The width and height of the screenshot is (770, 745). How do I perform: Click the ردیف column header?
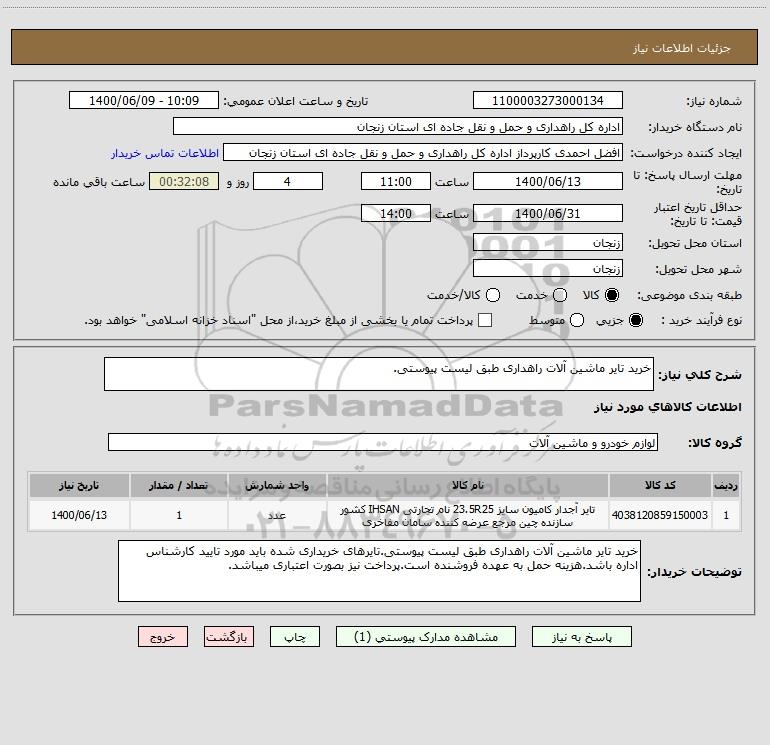coord(726,485)
